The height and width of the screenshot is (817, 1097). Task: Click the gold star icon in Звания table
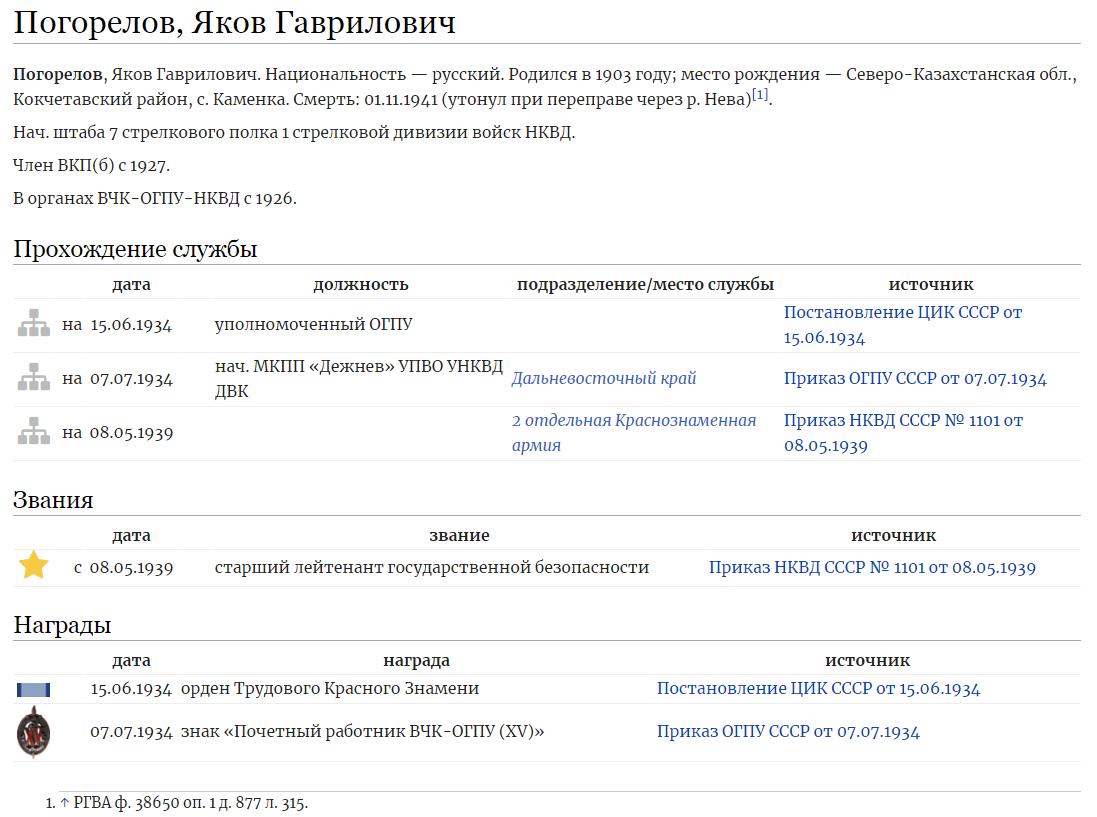click(34, 567)
